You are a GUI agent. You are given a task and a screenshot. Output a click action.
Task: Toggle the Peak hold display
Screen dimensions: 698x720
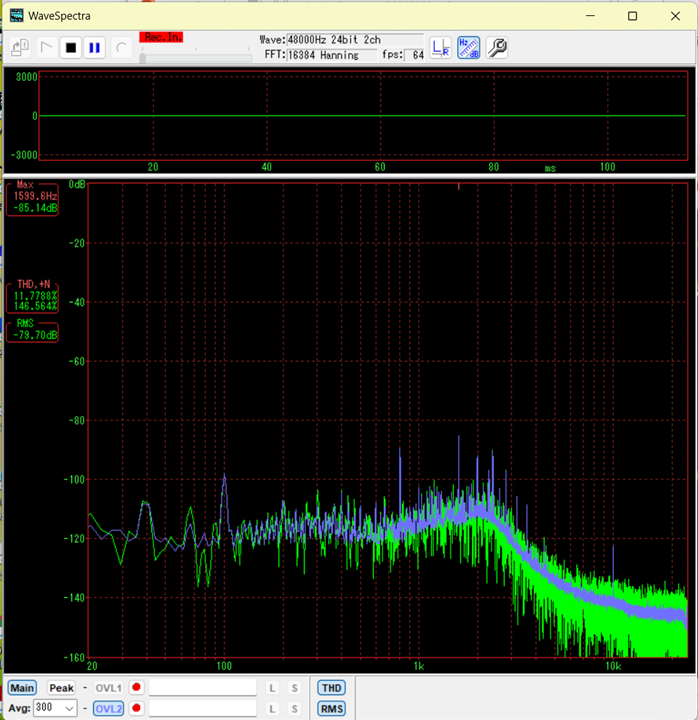pyautogui.click(x=61, y=688)
